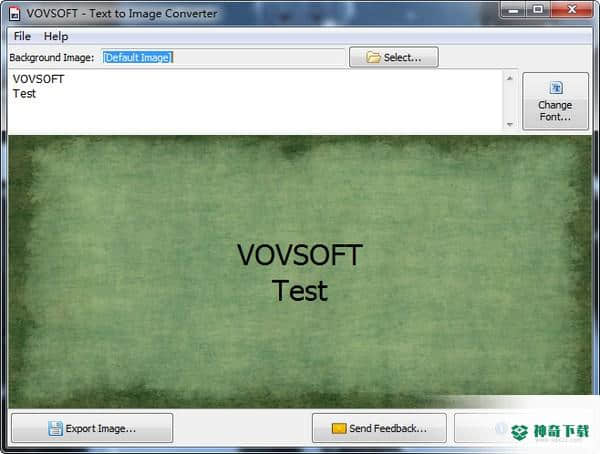The width and height of the screenshot is (600, 454).
Task: Click Send Feedback button
Action: coord(379,428)
